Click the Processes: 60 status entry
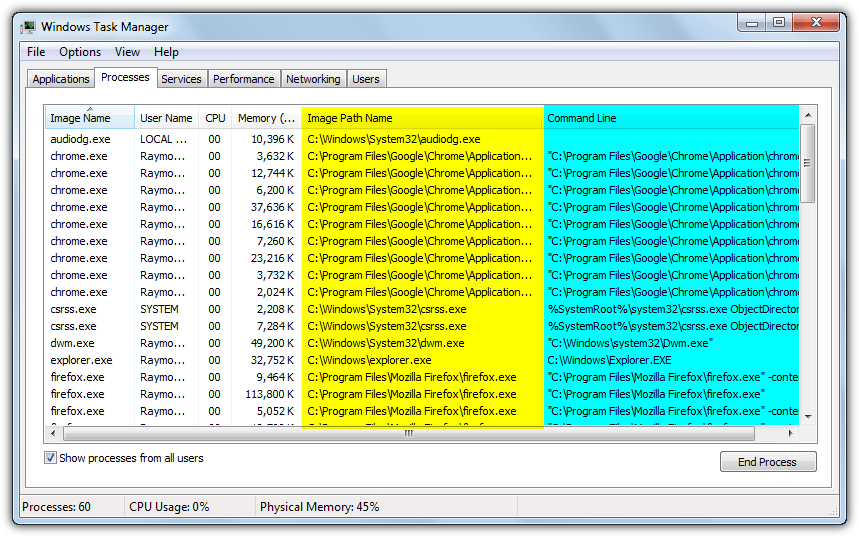This screenshot has width=859, height=536. (56, 507)
